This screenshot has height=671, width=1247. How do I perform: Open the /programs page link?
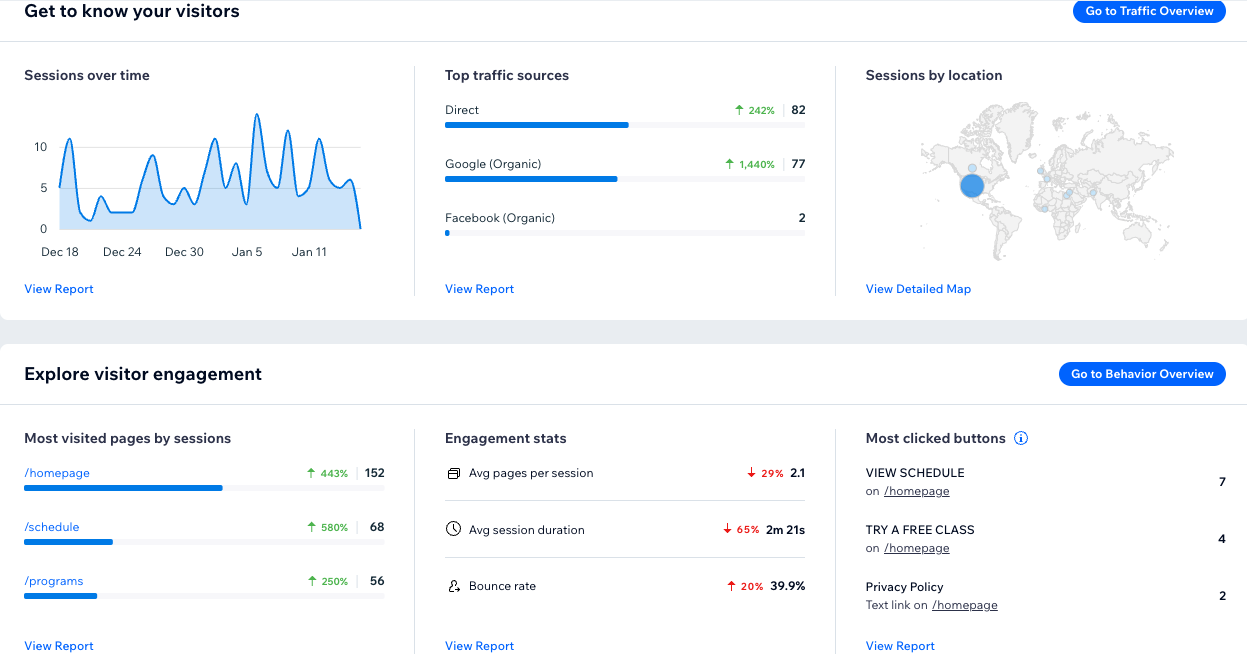click(x=54, y=581)
